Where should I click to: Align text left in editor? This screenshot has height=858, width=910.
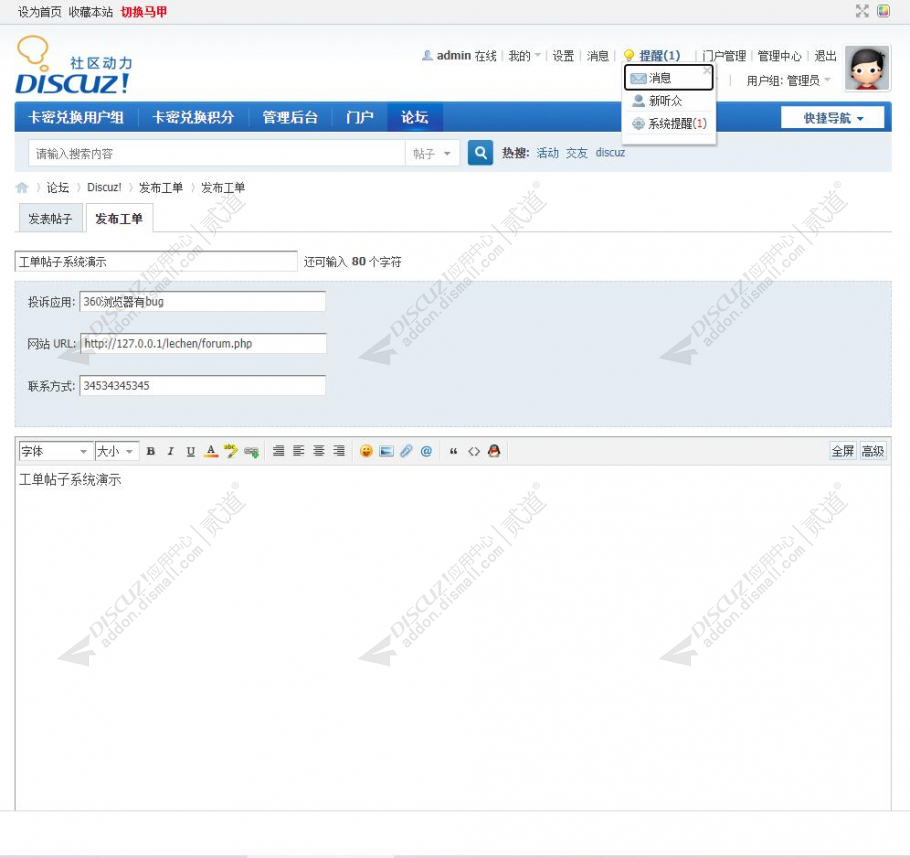point(298,451)
